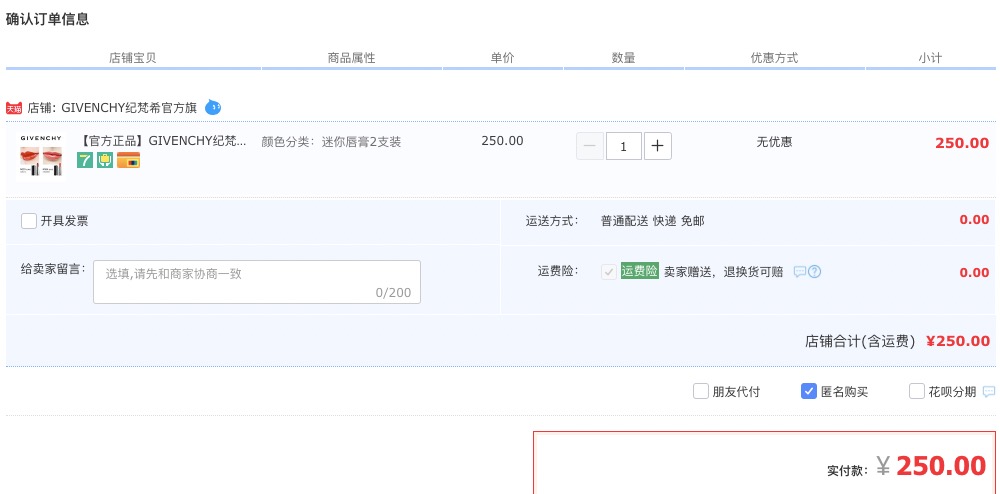This screenshot has height=494, width=1000.
Task: Open the blue Wangwang chat icon
Action: (213, 108)
